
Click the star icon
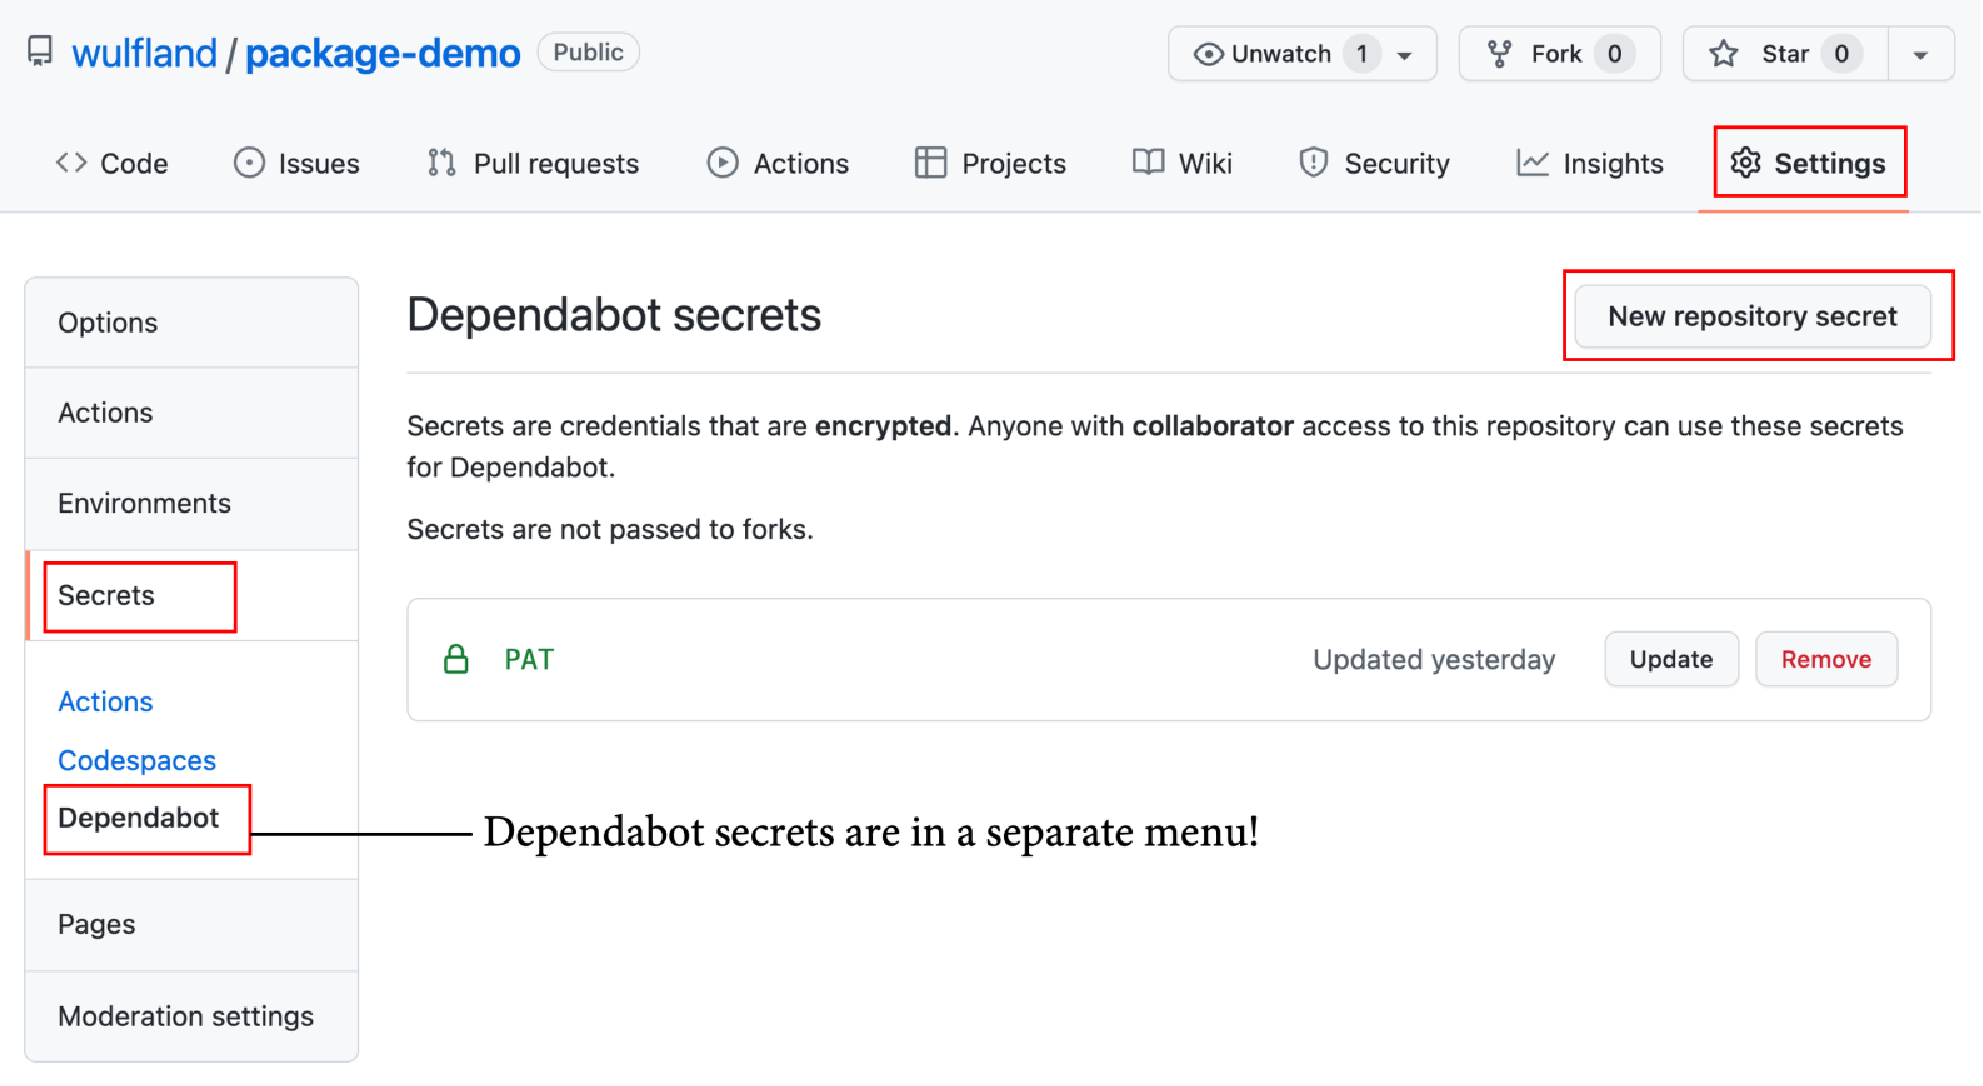tap(1724, 54)
